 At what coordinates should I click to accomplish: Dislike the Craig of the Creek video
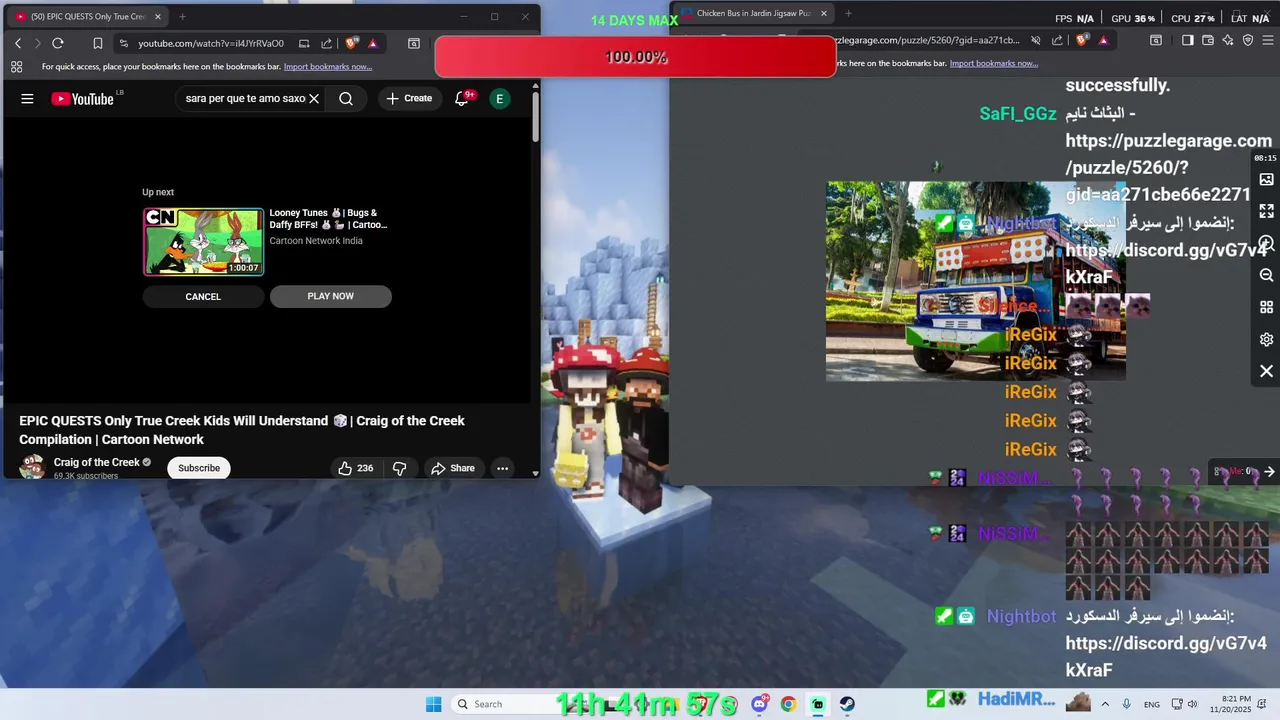(x=399, y=468)
